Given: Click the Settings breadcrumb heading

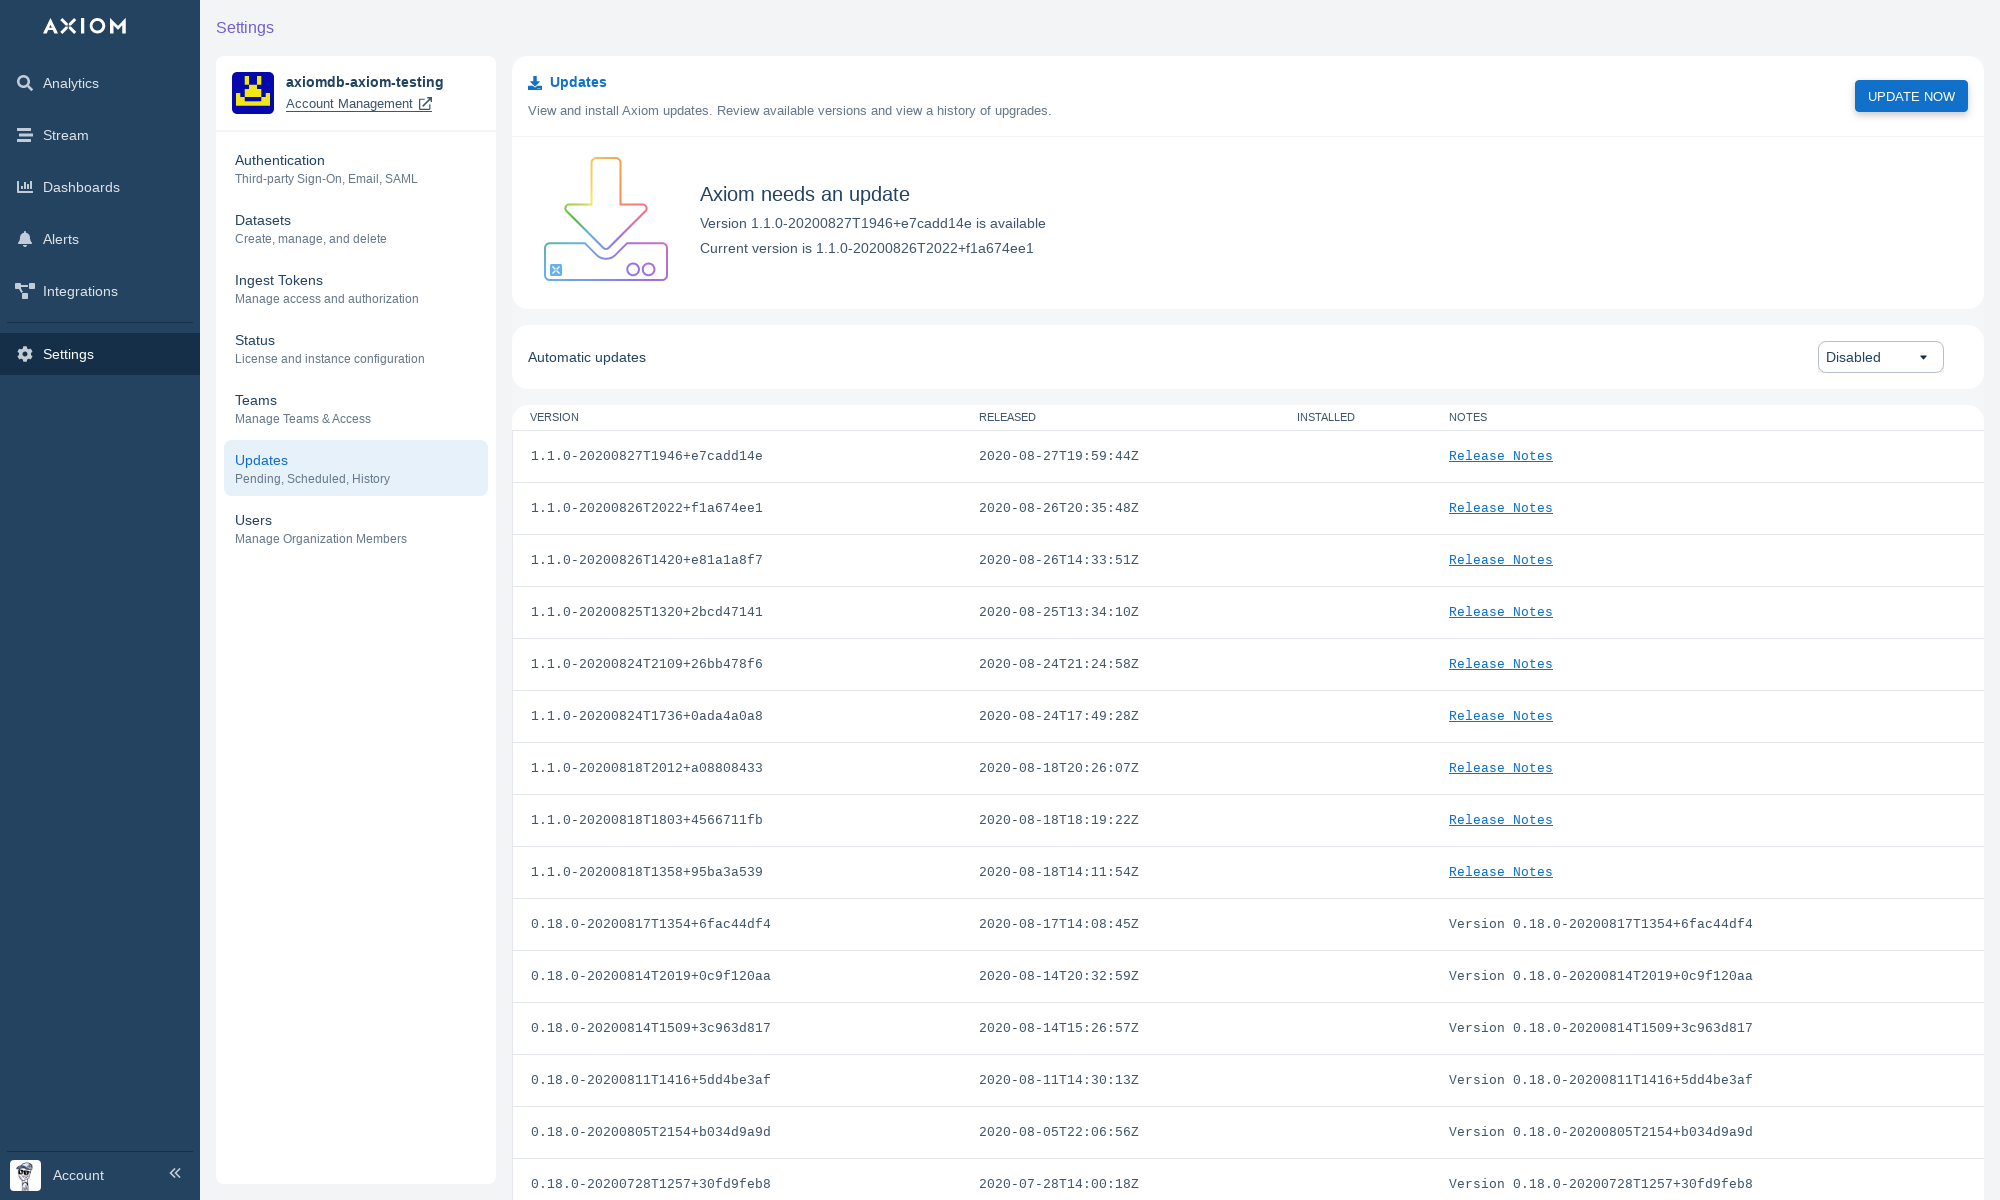Looking at the screenshot, I should 245,27.
